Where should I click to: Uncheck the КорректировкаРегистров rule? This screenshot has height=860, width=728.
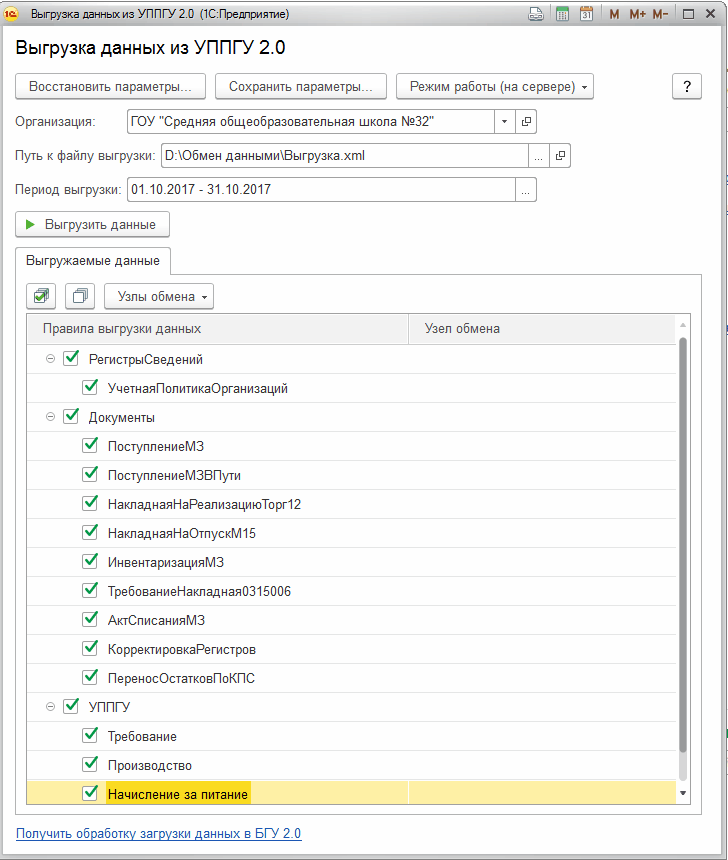pyautogui.click(x=90, y=649)
